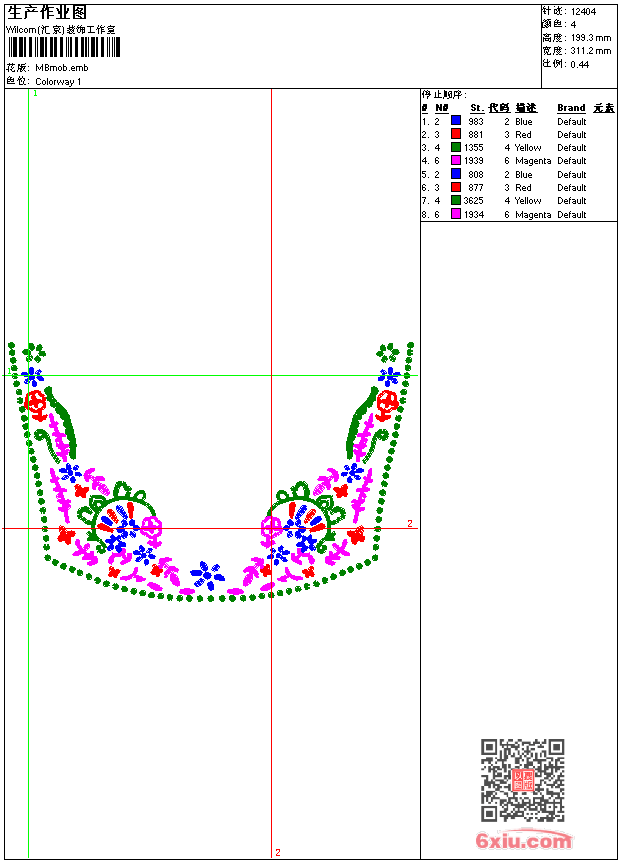Click the barcode under the worksheet title
620x860 pixels.
[62, 47]
